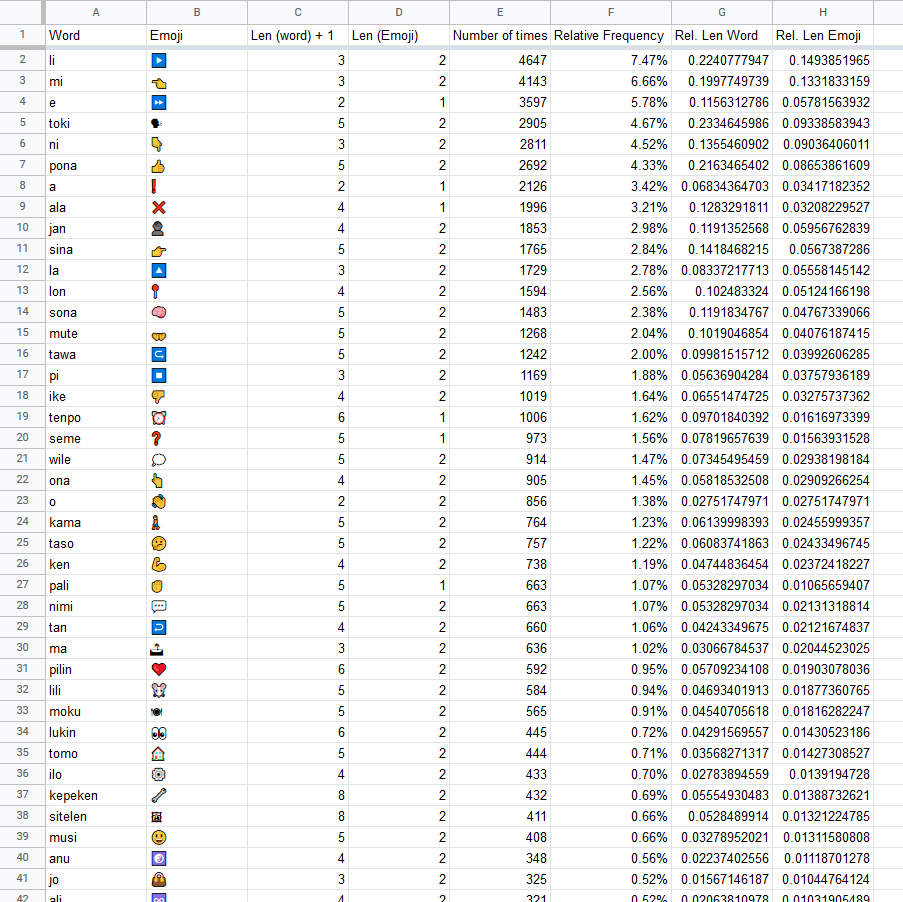Click the 'Rel. Len Word' header cell

point(722,35)
